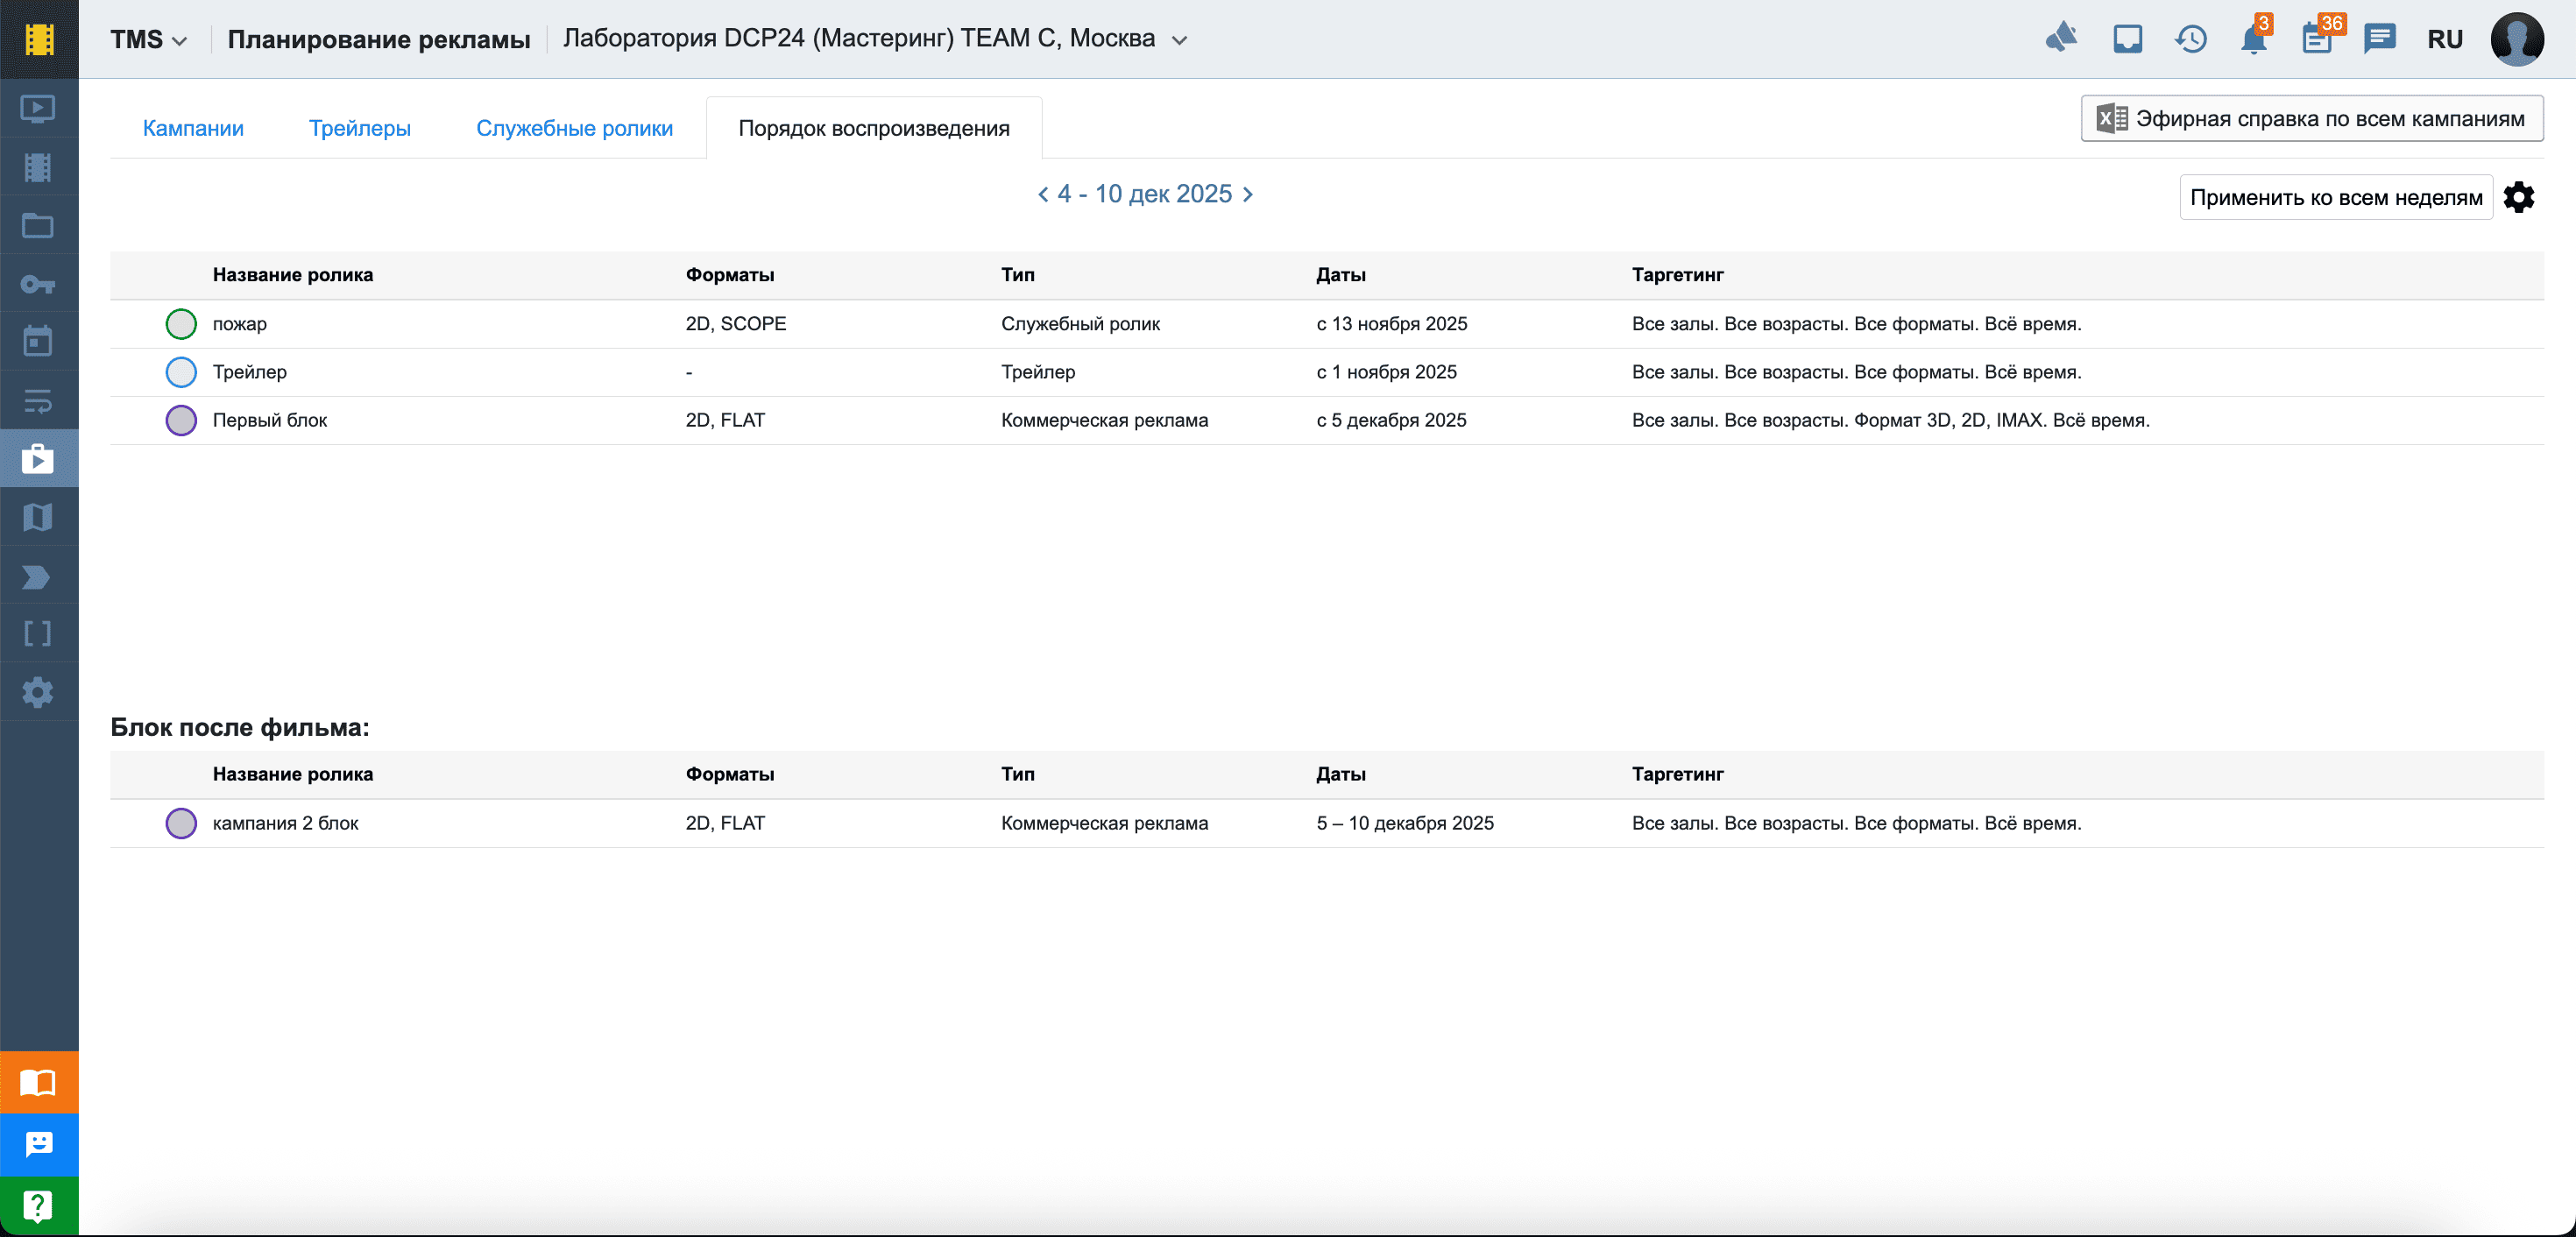Open the calendar tasks icon with badge 36
Image resolution: width=2576 pixels, height=1237 pixels.
tap(2317, 40)
